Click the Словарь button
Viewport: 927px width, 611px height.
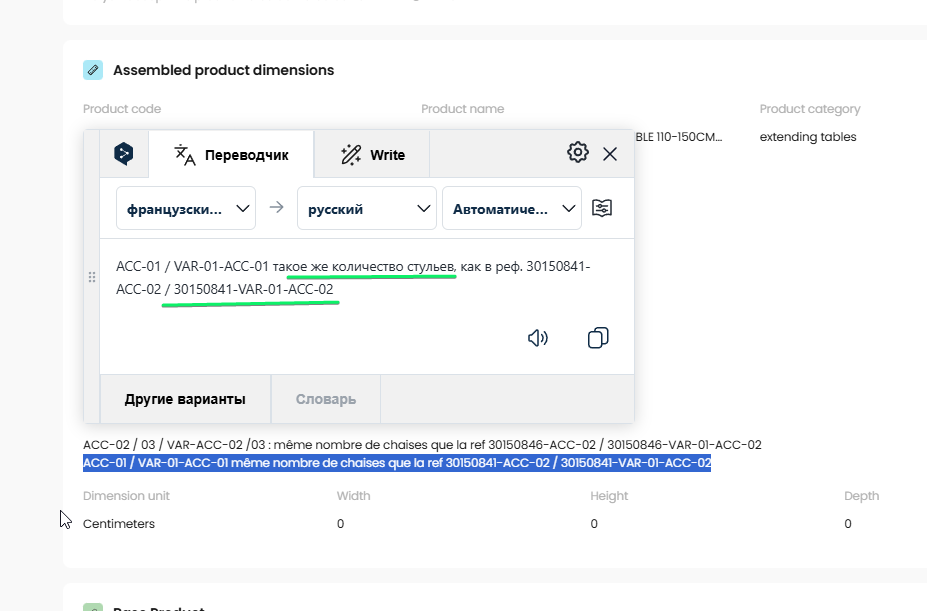[326, 399]
